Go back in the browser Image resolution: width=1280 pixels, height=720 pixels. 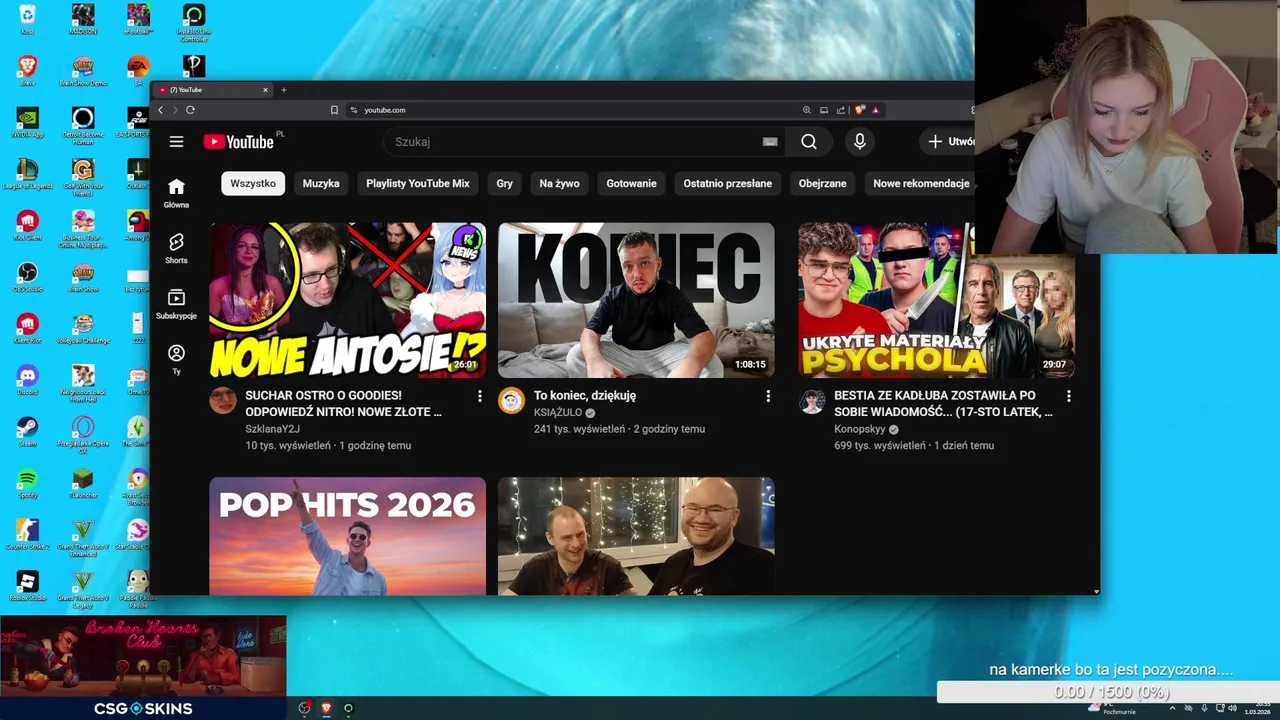(x=161, y=110)
